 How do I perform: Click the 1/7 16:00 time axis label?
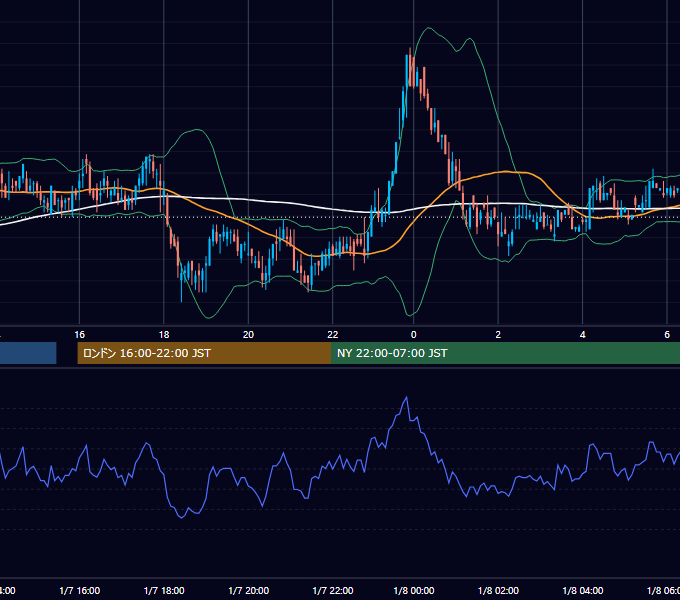click(79, 590)
